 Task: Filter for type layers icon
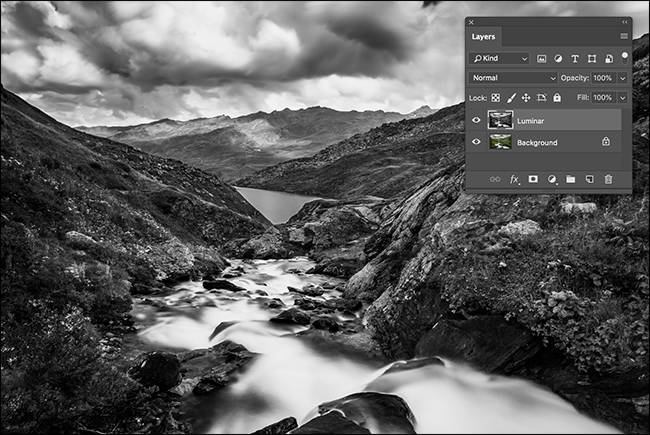click(575, 59)
